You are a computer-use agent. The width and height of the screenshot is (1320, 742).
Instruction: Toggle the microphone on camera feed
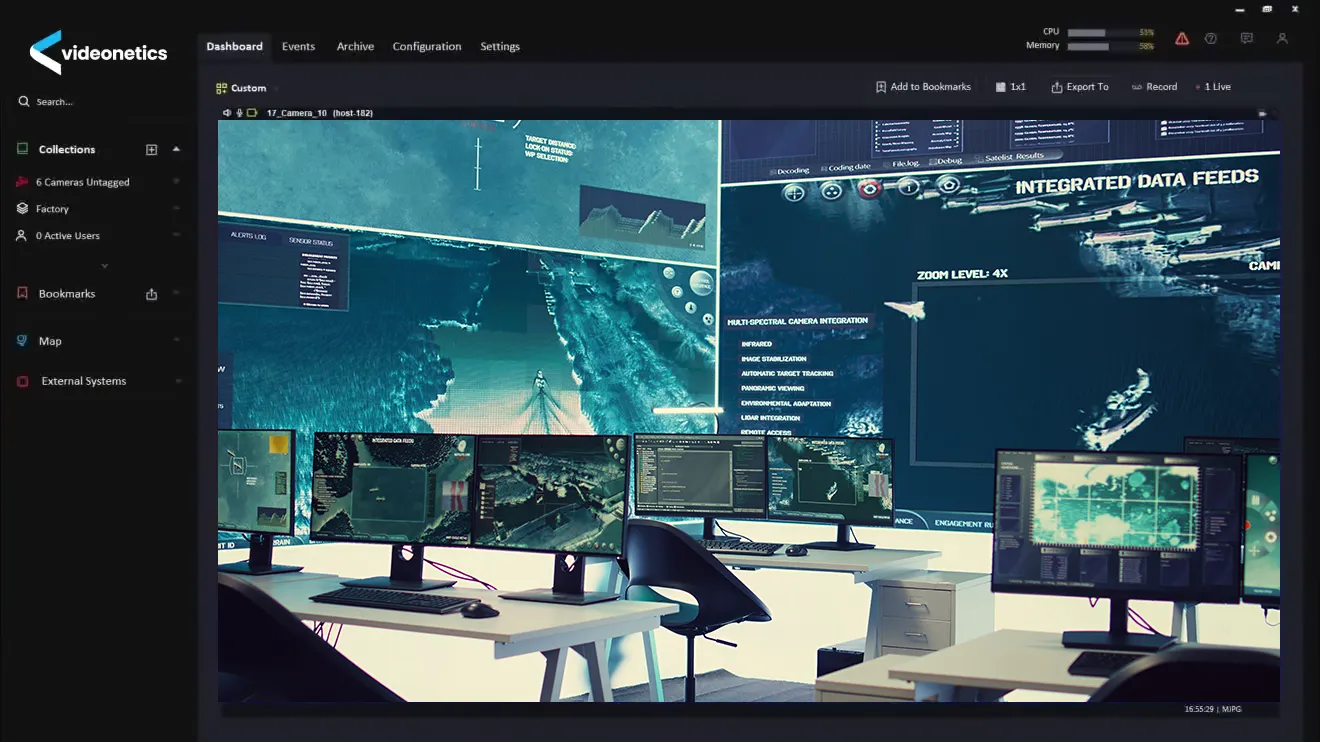click(239, 113)
